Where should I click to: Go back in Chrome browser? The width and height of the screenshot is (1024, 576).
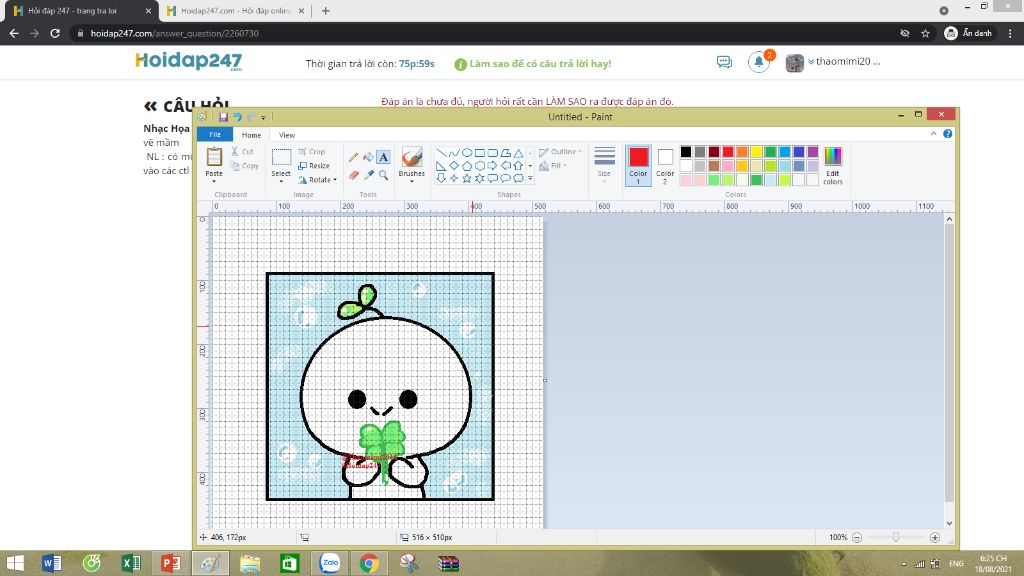14,33
